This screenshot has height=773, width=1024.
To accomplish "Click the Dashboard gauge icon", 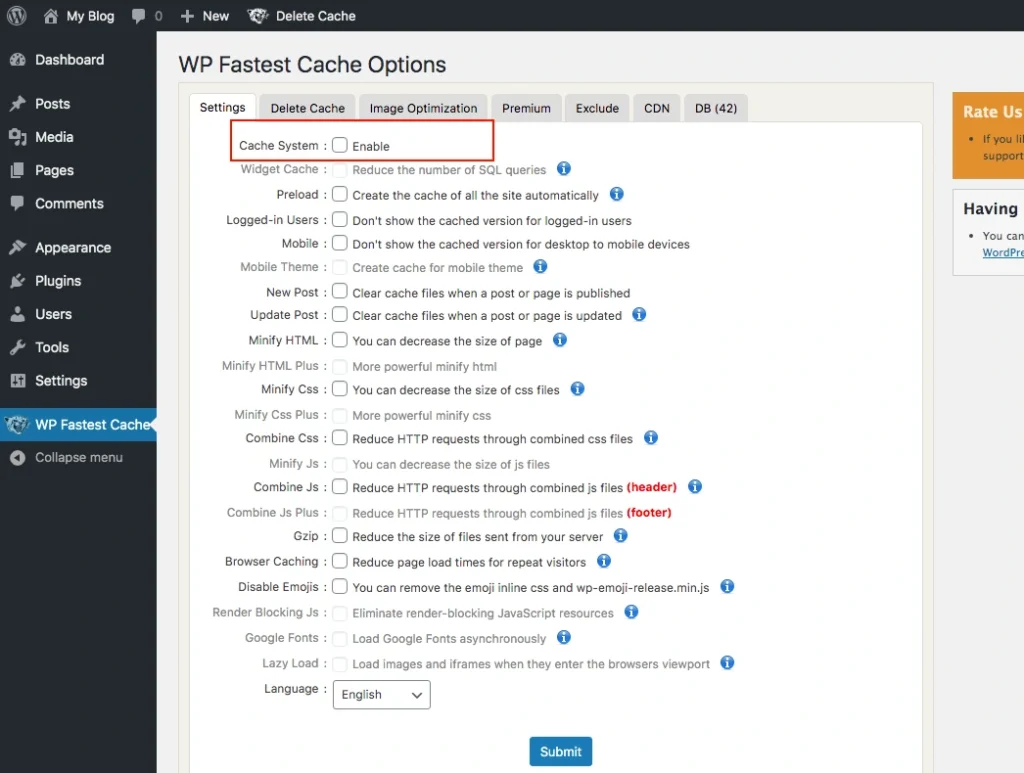I will (18, 59).
